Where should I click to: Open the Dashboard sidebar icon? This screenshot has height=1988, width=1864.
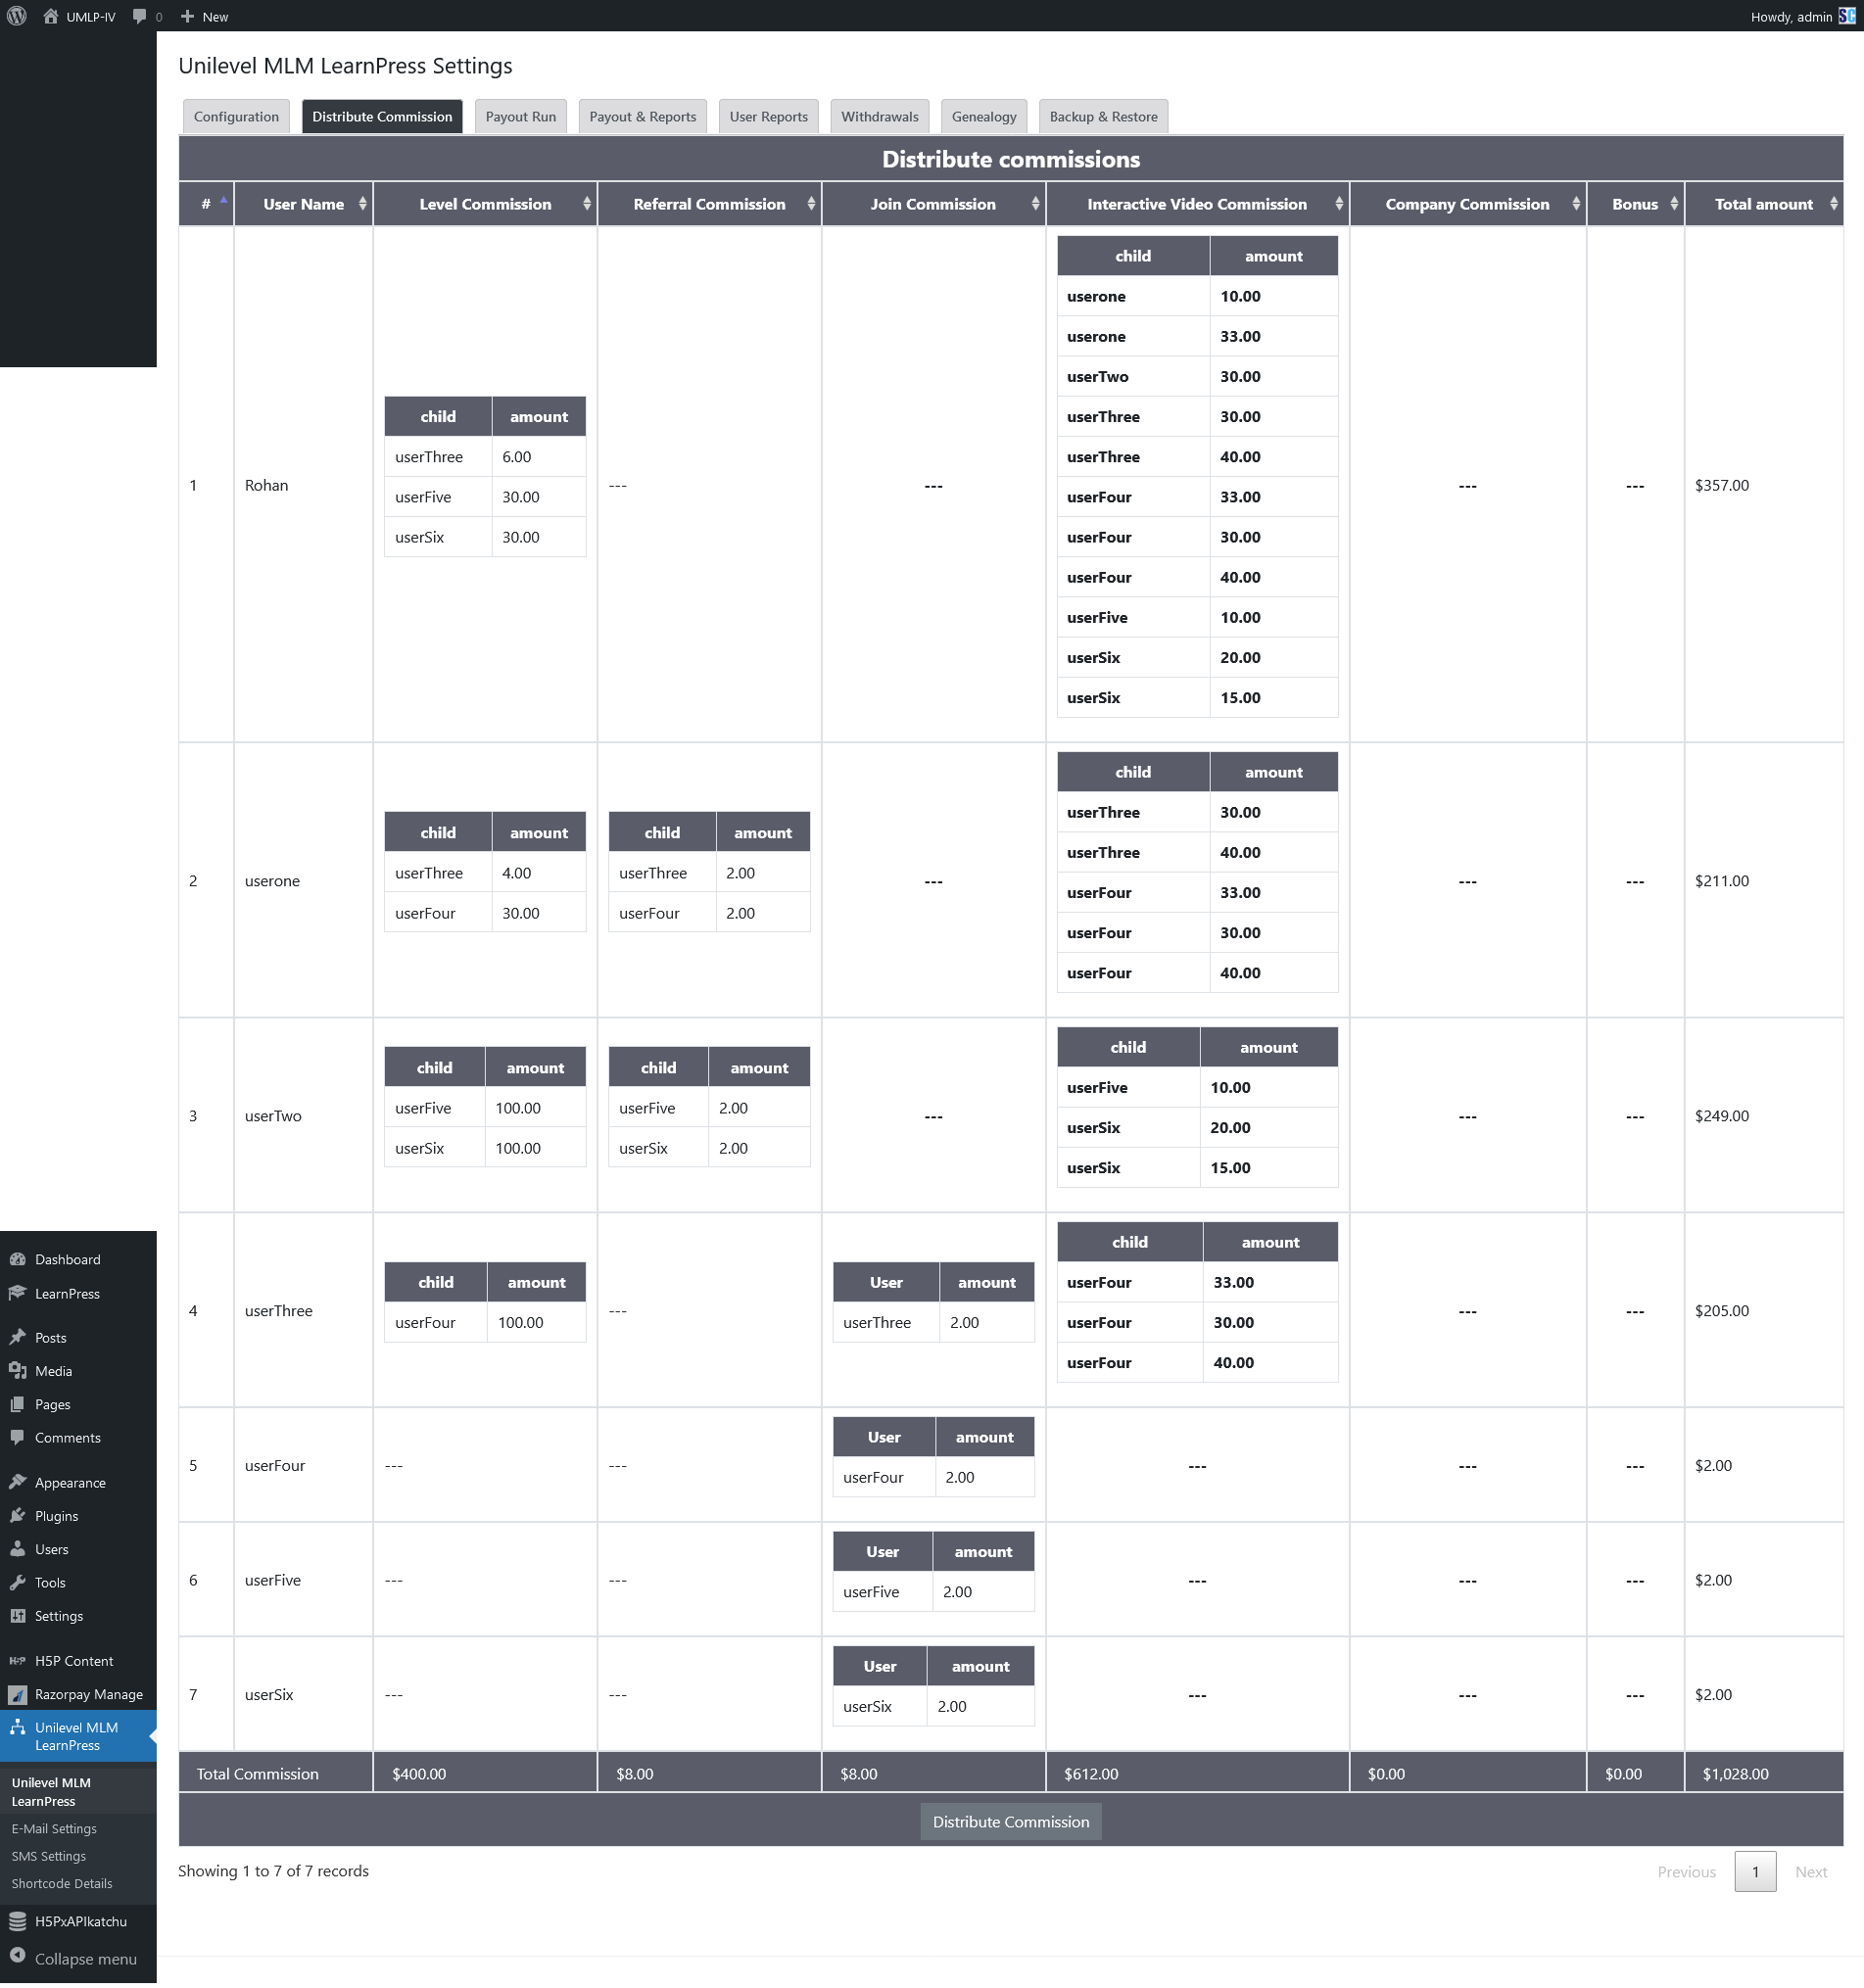pos(18,1258)
